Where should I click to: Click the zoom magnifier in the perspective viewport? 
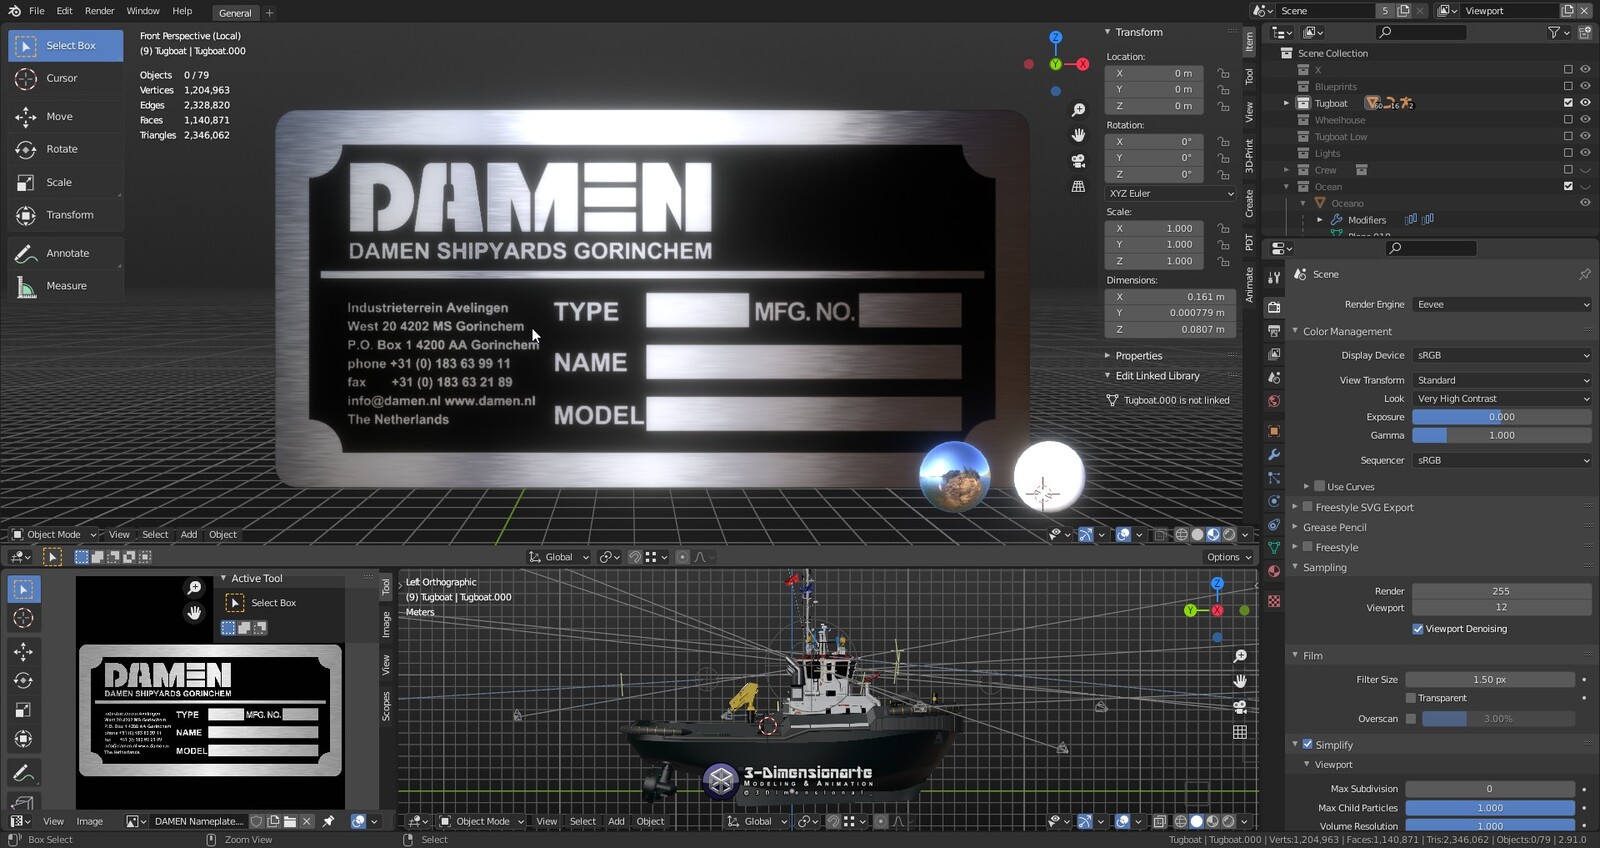point(1078,110)
